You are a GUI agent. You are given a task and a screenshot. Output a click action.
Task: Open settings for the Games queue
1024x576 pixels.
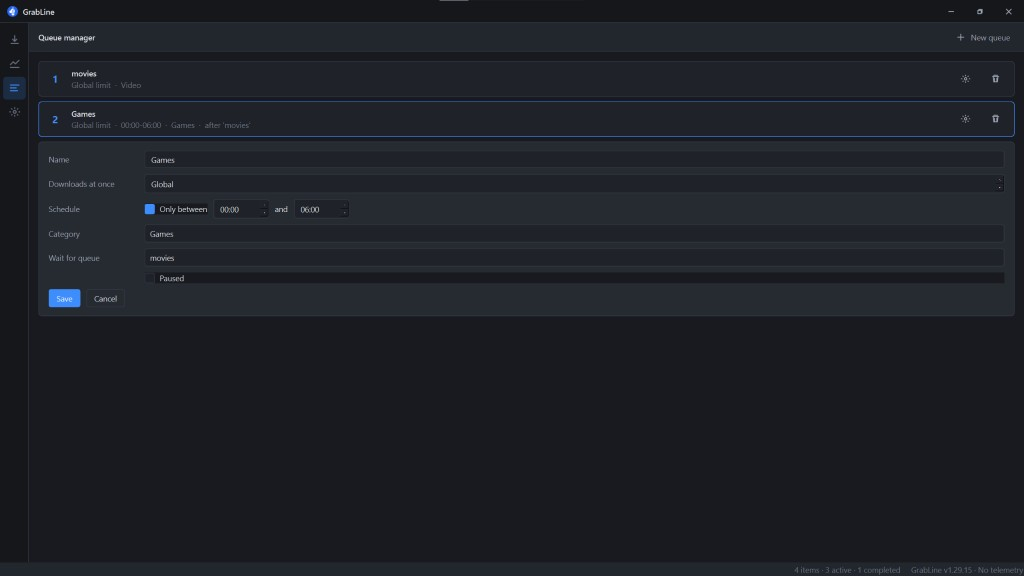pos(965,119)
